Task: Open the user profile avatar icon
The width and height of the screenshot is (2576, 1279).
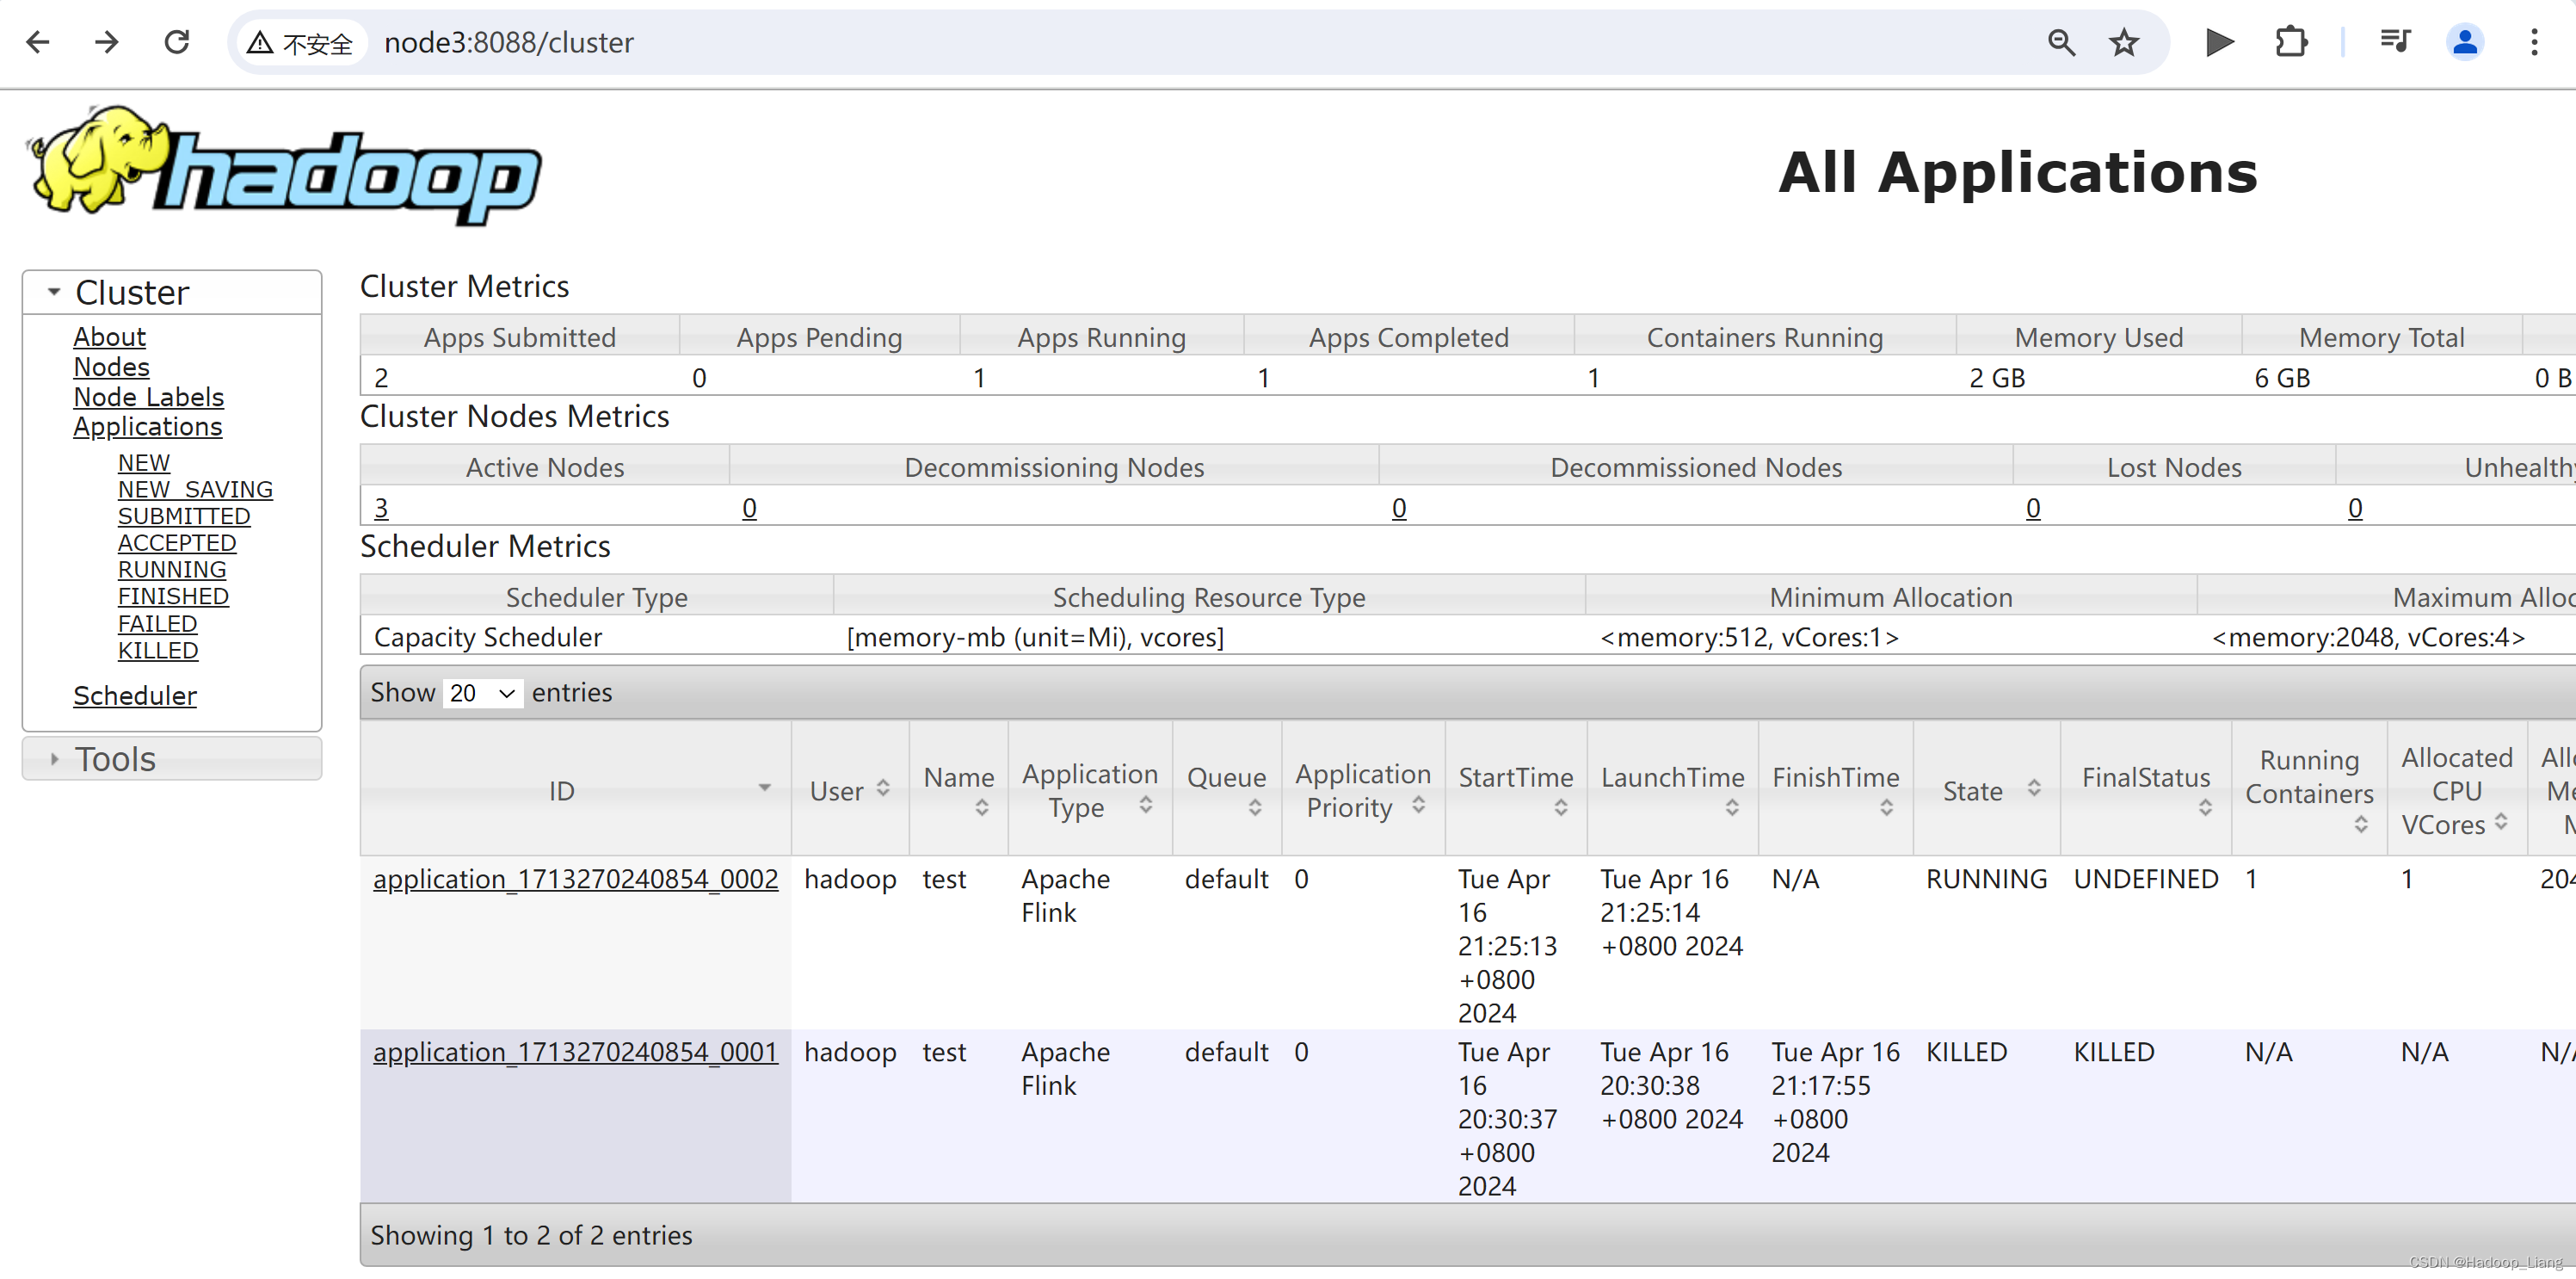Action: coord(2464,42)
